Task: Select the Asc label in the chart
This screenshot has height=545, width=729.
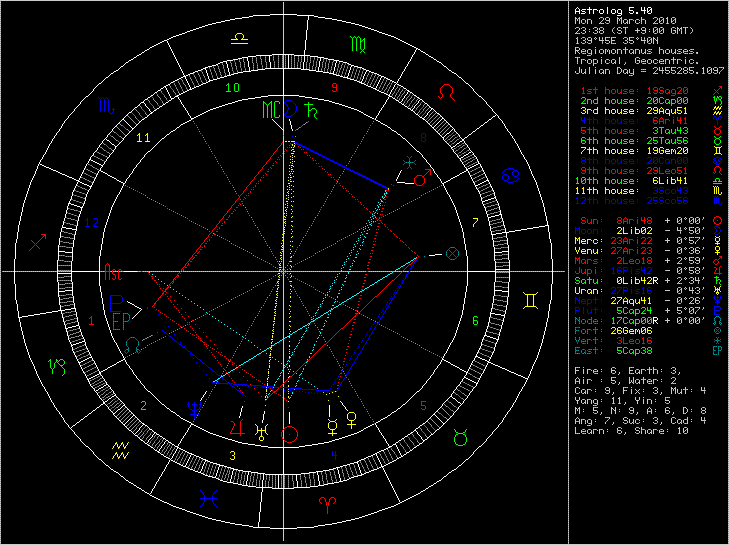Action: pyautogui.click(x=113, y=272)
